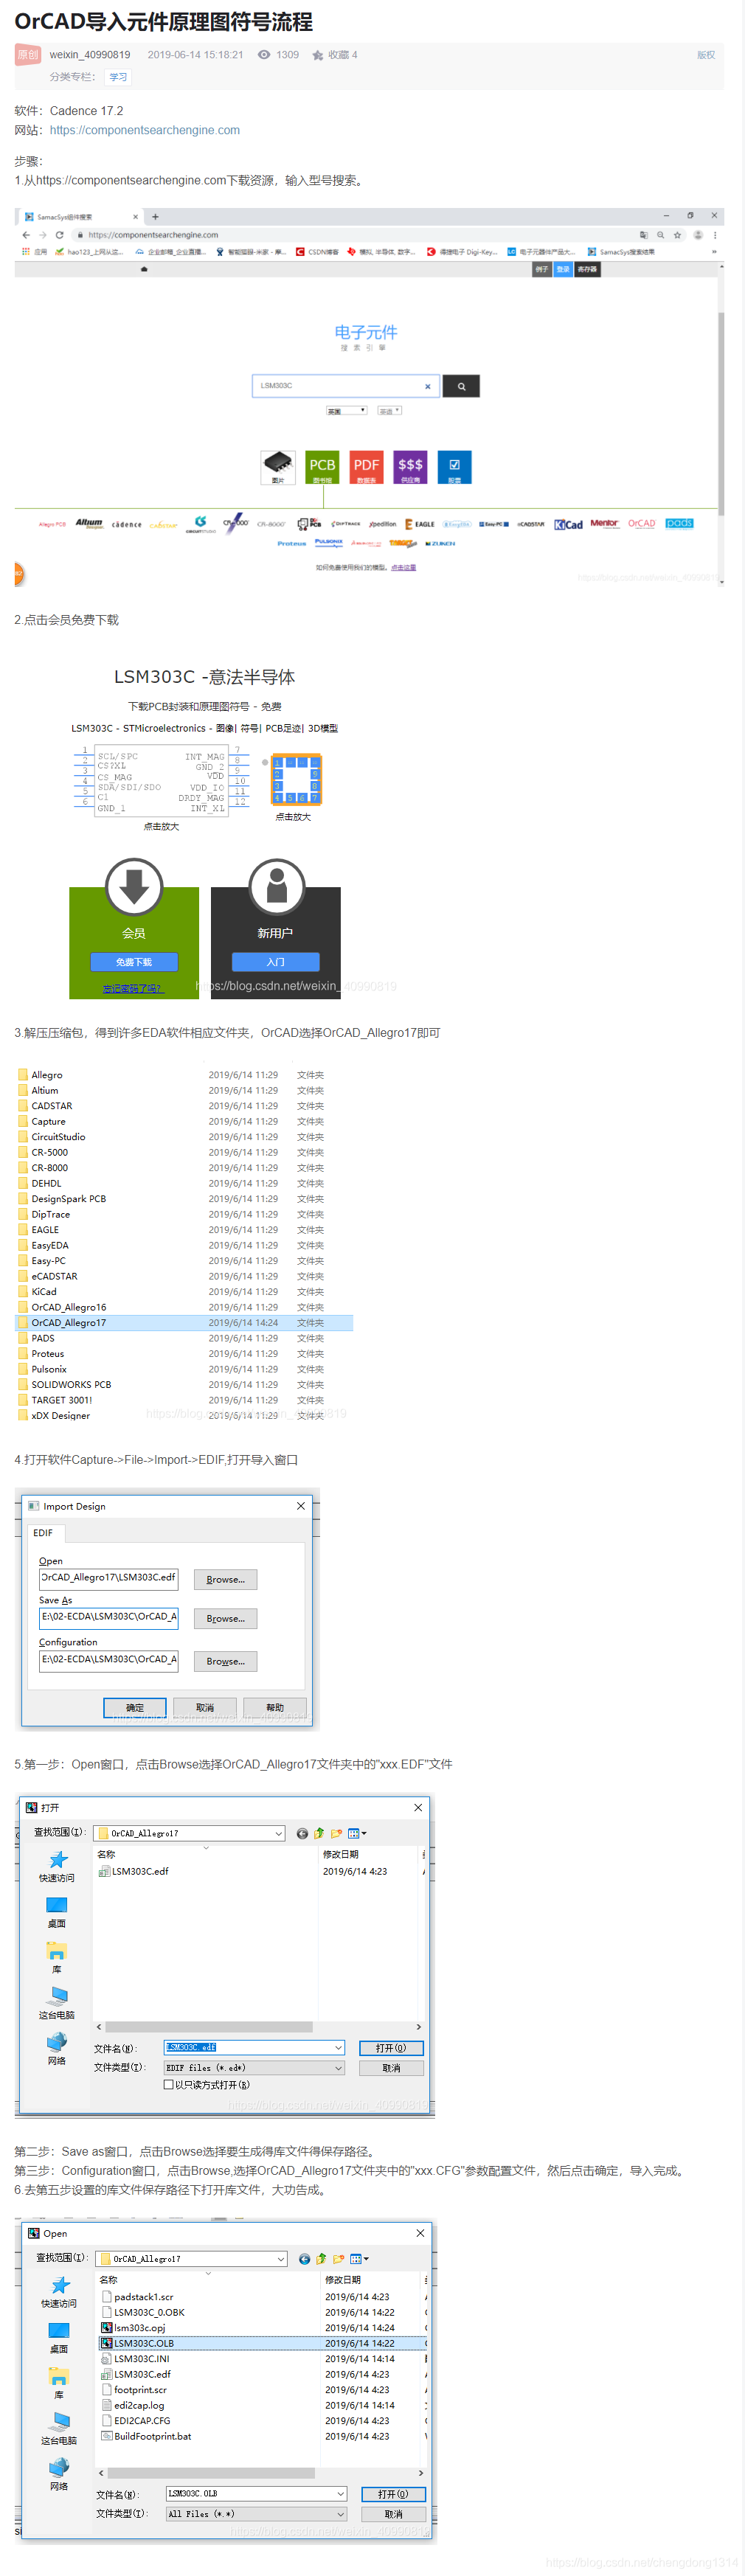Click the 确定 button in Import Design
The height and width of the screenshot is (2576, 745).
tap(135, 1707)
